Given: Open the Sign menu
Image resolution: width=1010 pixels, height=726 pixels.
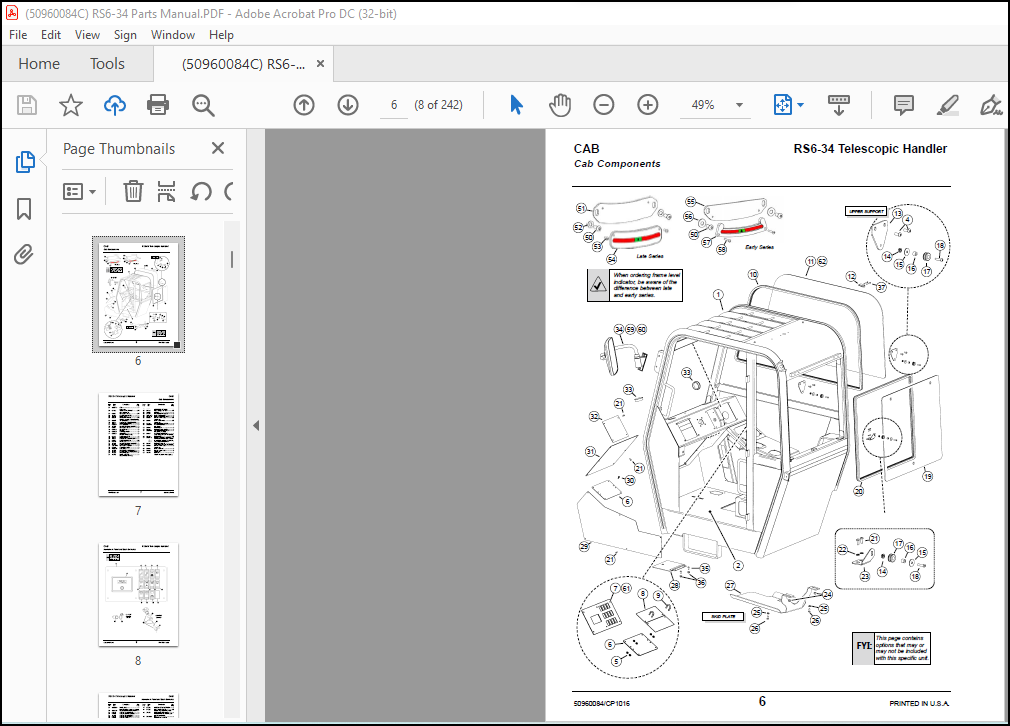Looking at the screenshot, I should 125,35.
